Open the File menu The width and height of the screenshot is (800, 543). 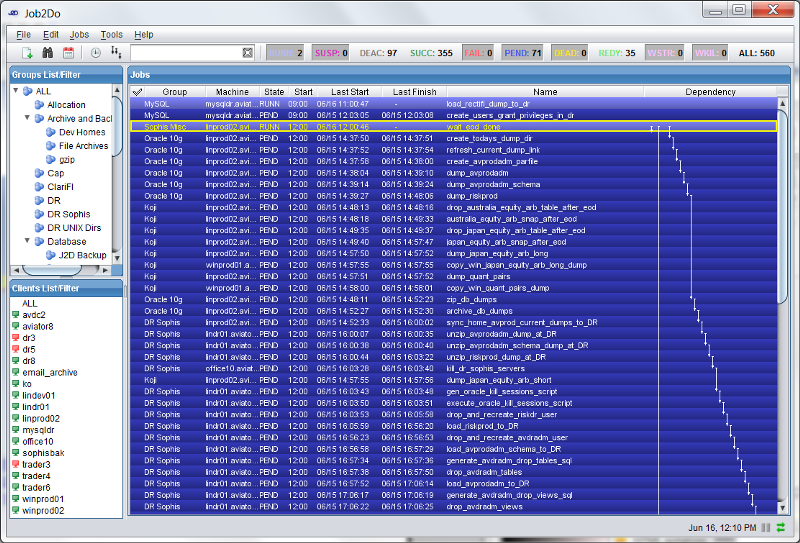pos(23,34)
